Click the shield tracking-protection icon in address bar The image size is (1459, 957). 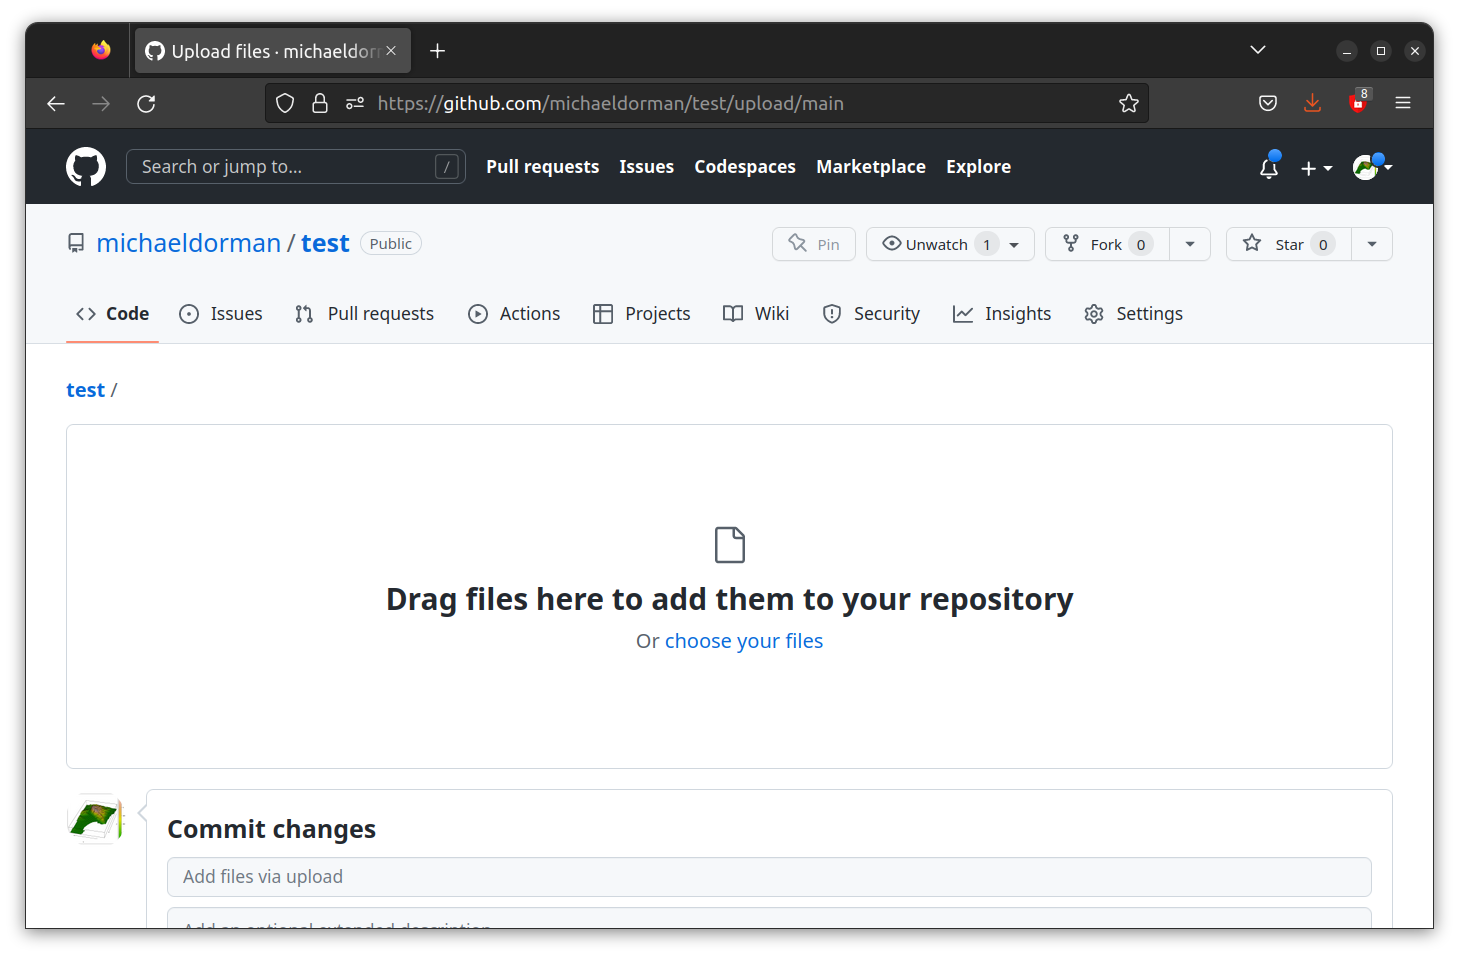tap(285, 103)
